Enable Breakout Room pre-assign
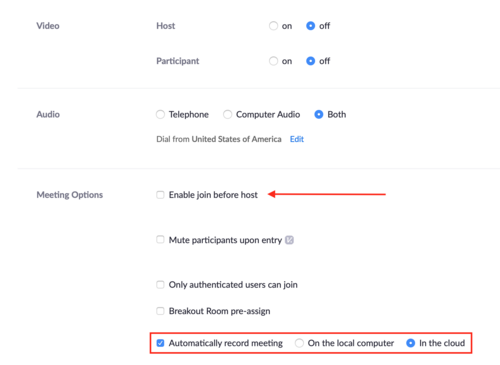 pyautogui.click(x=160, y=311)
